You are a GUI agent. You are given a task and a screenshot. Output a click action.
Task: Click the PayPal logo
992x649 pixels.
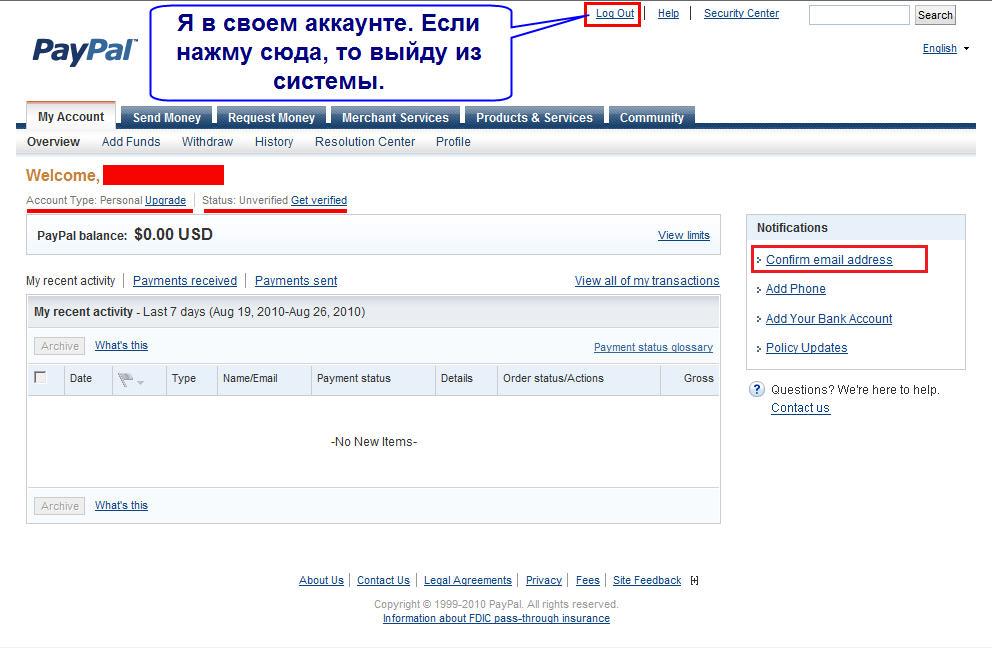click(x=85, y=51)
